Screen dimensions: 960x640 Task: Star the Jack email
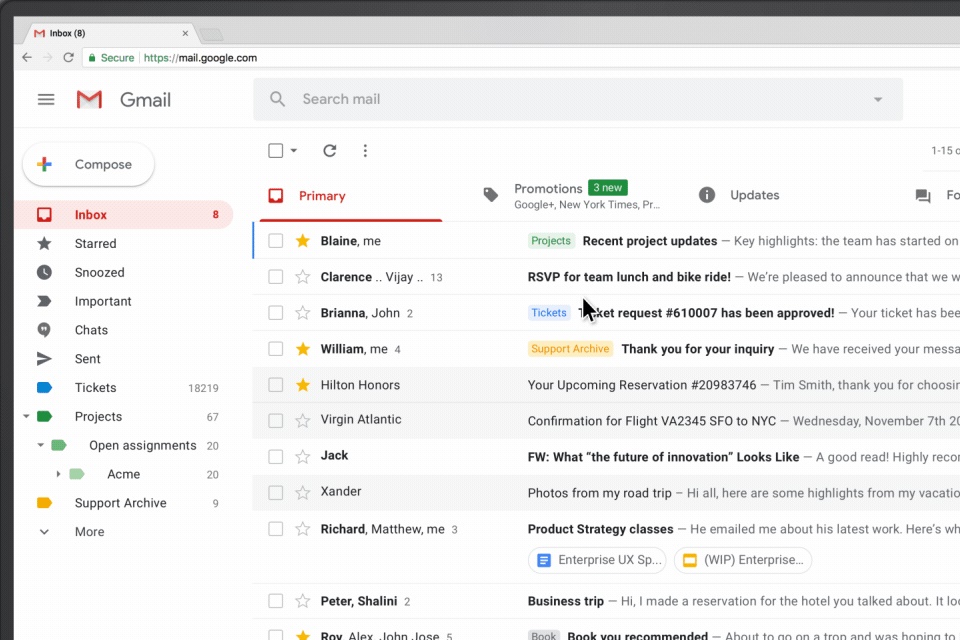302,457
